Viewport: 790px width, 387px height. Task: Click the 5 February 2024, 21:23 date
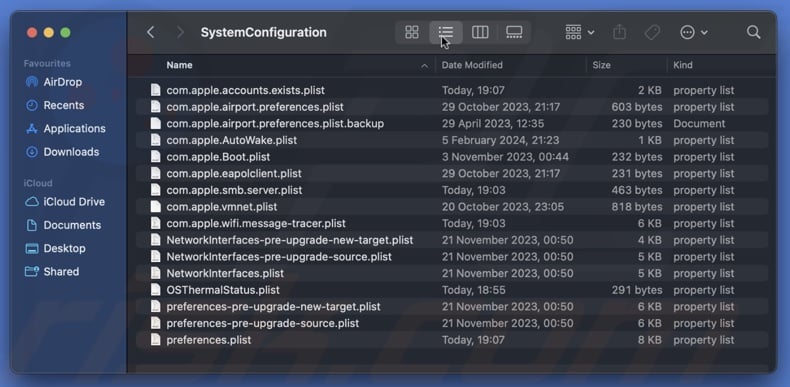coord(500,140)
